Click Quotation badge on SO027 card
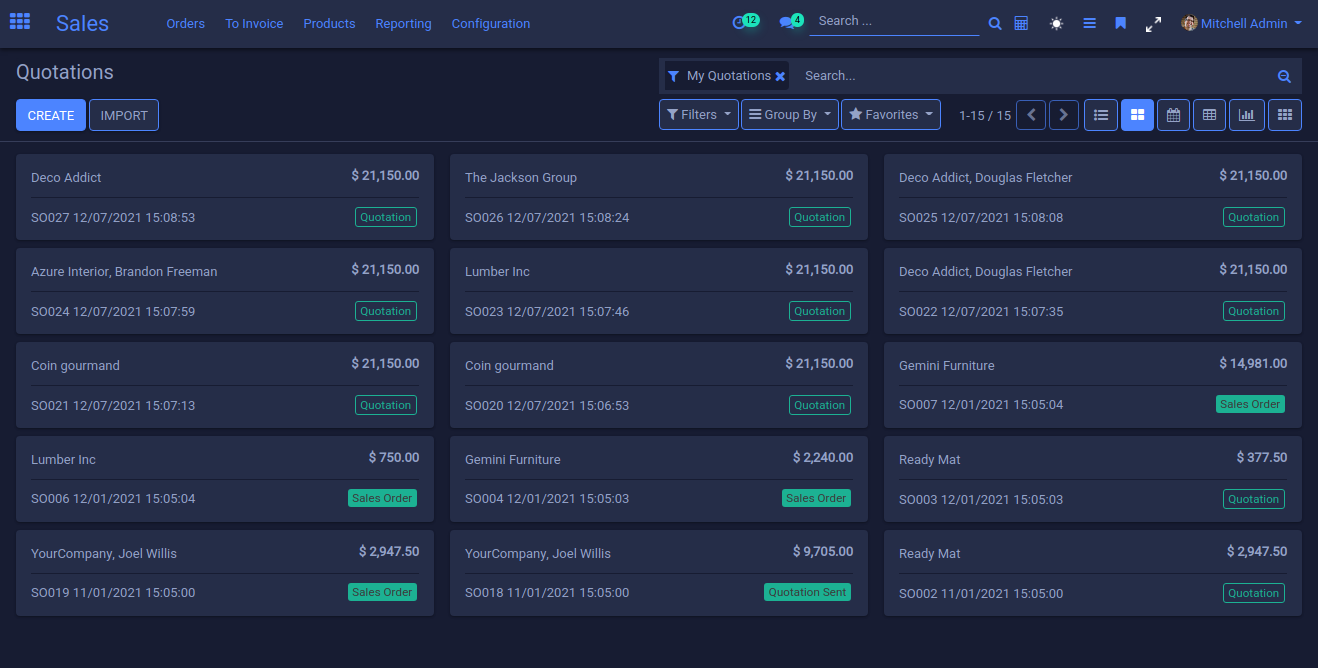1318x668 pixels. (x=386, y=217)
